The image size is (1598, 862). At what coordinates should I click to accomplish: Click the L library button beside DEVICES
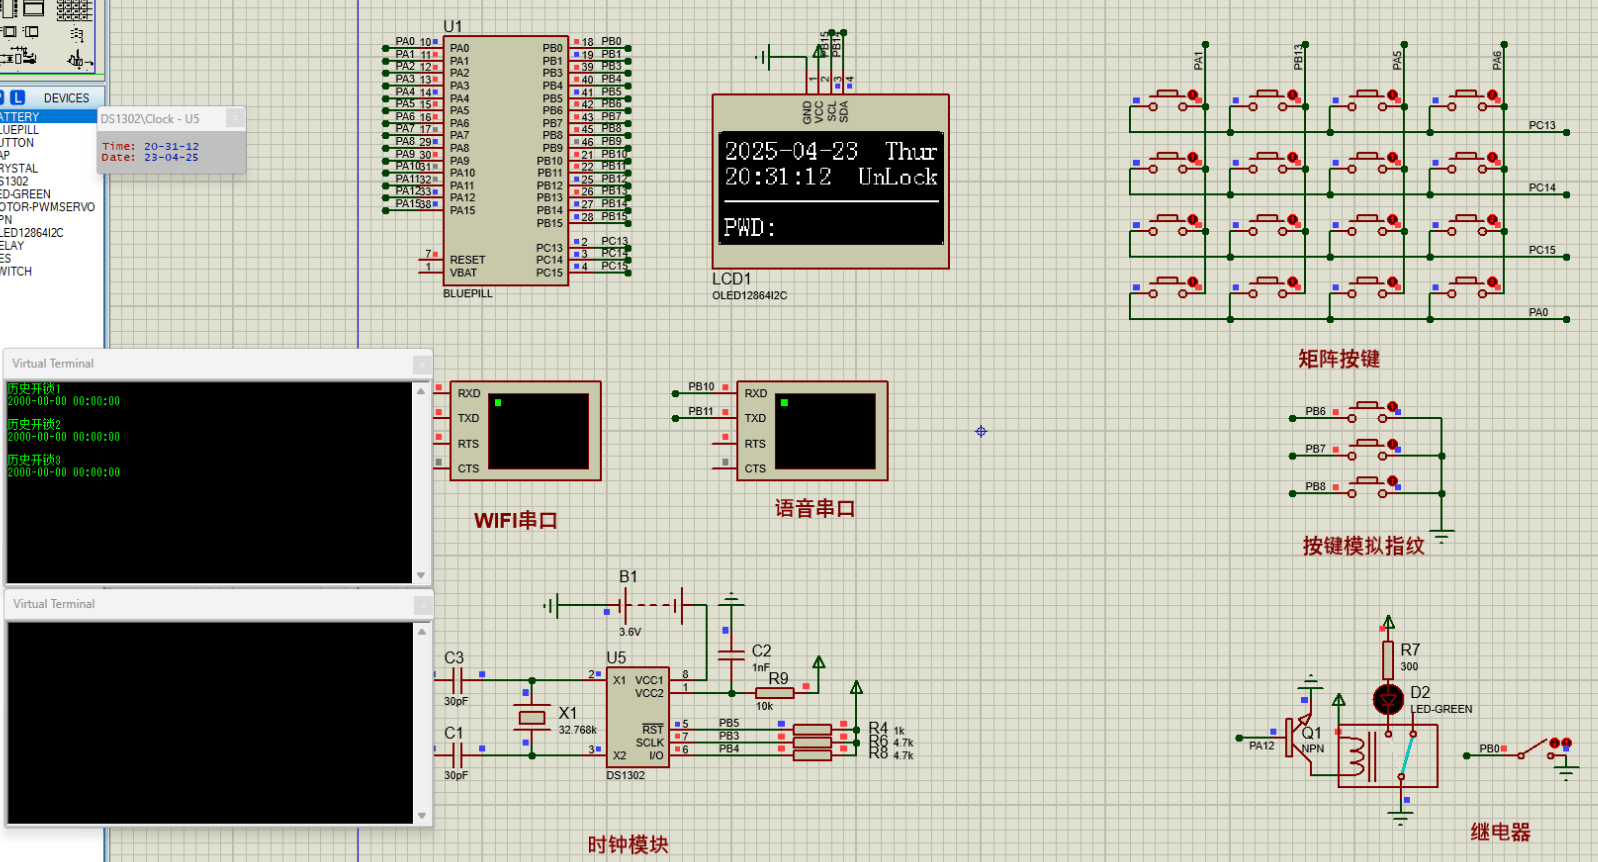coord(17,98)
